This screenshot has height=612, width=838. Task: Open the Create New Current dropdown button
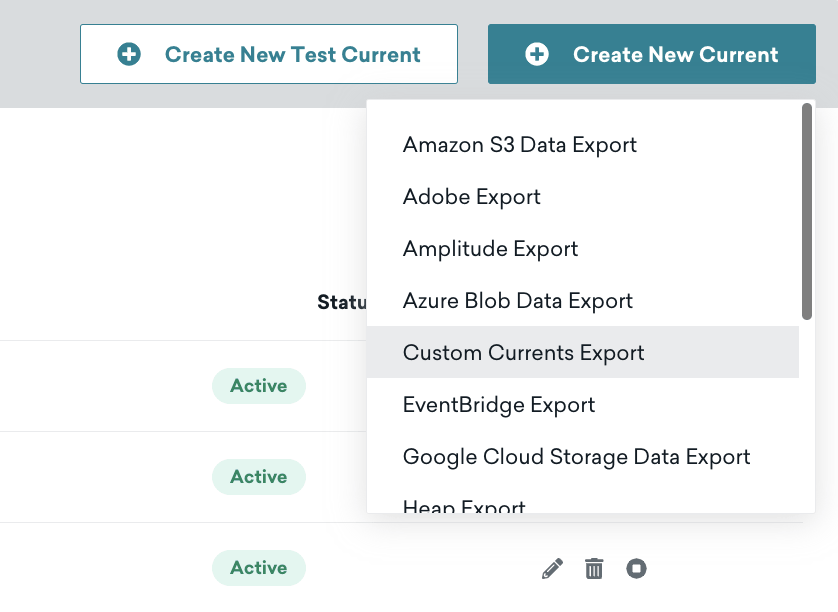coord(652,55)
